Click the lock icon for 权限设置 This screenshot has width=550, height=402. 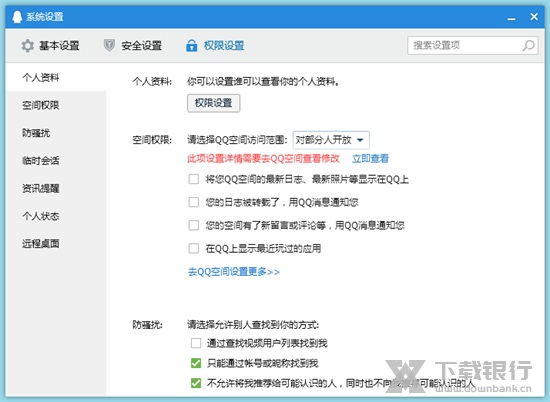click(192, 46)
